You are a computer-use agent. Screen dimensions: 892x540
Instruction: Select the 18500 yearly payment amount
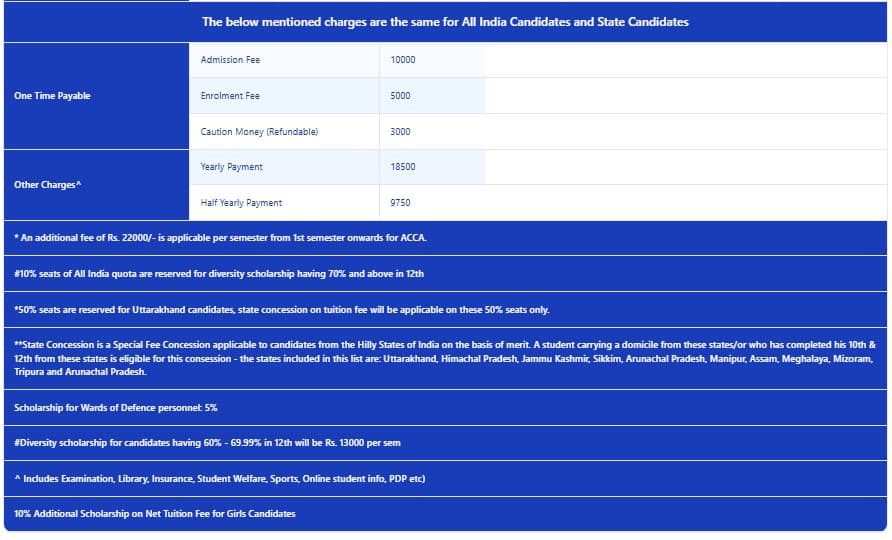pos(403,167)
